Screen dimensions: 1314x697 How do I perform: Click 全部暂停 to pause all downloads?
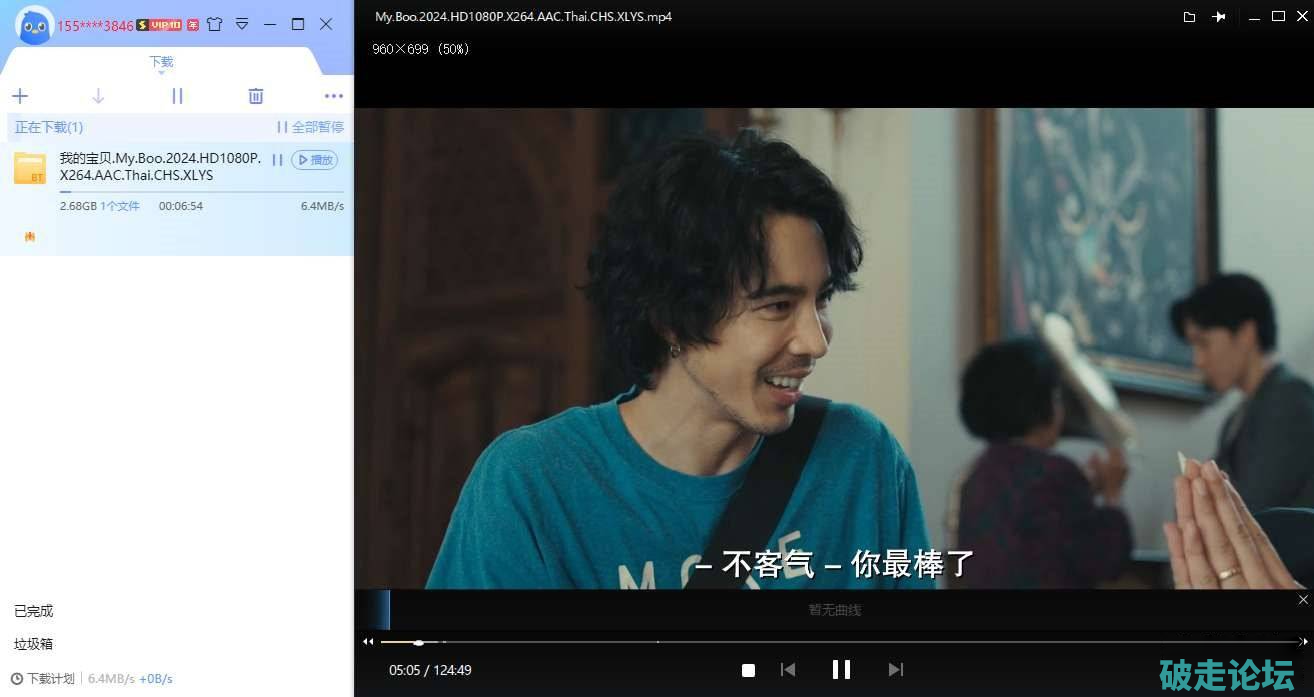point(310,127)
